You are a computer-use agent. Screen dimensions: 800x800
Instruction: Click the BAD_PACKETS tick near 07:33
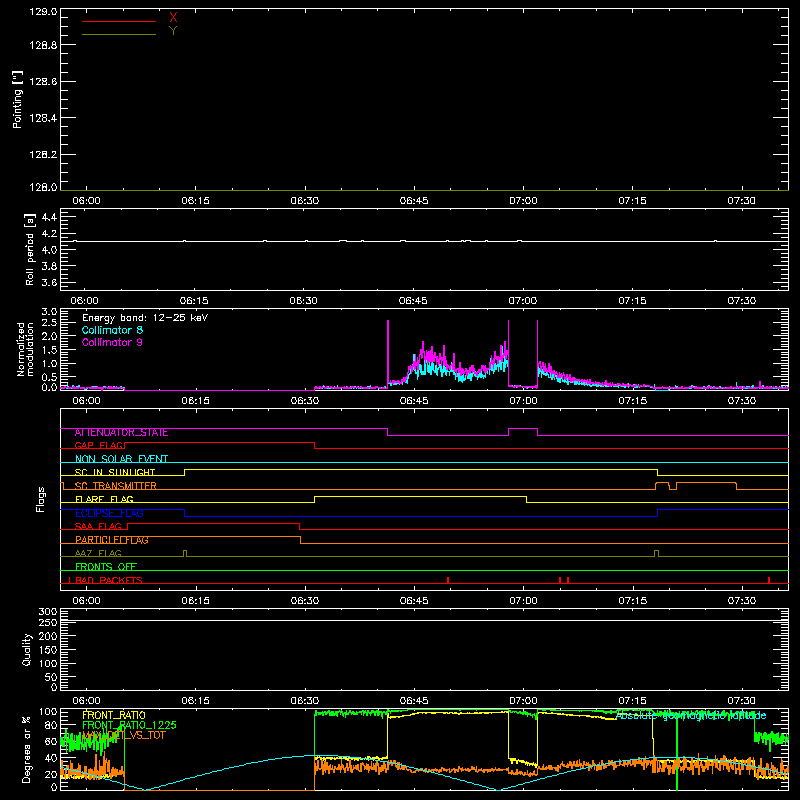(x=769, y=580)
